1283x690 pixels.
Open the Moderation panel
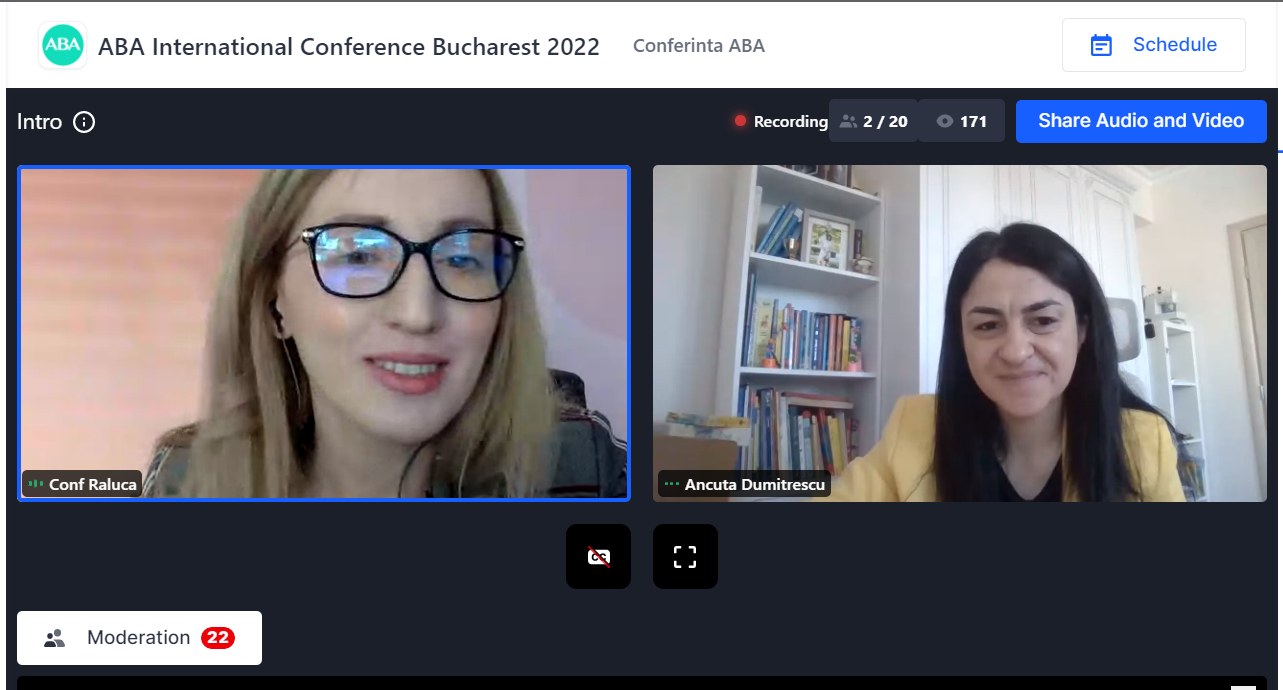coord(139,638)
